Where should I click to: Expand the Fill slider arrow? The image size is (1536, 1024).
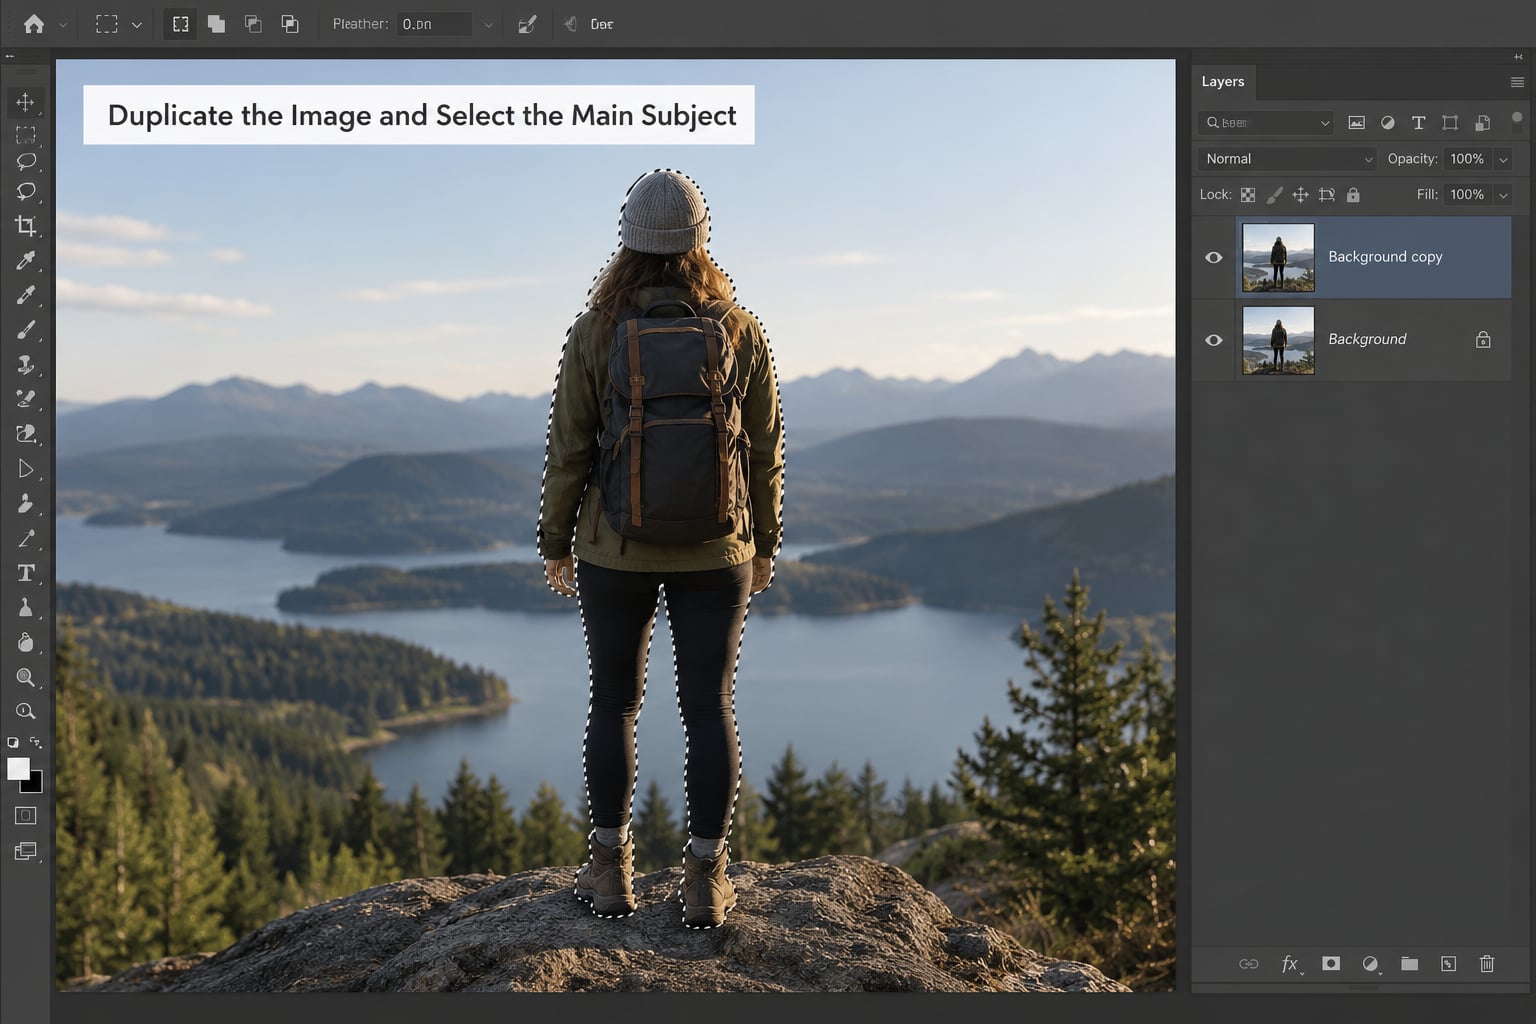(1503, 195)
